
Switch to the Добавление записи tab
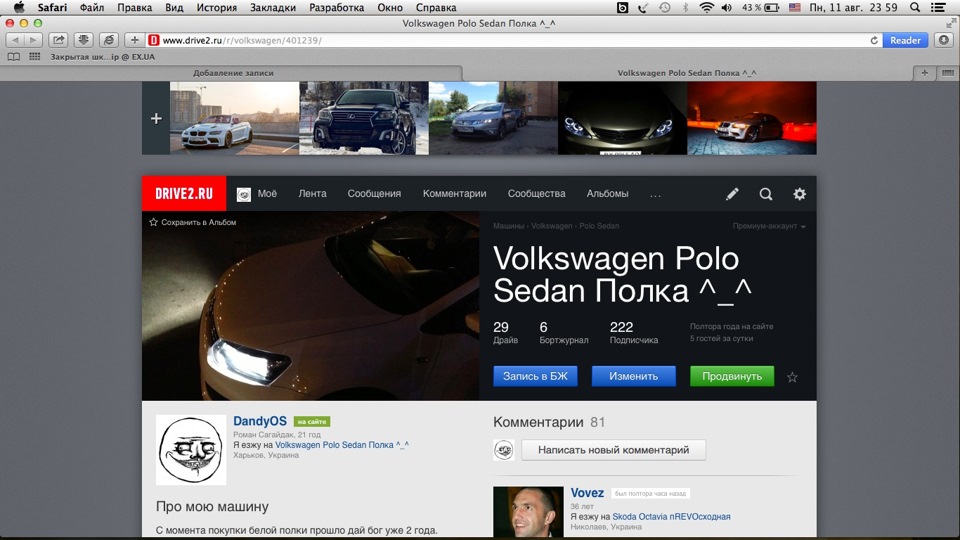coord(233,73)
